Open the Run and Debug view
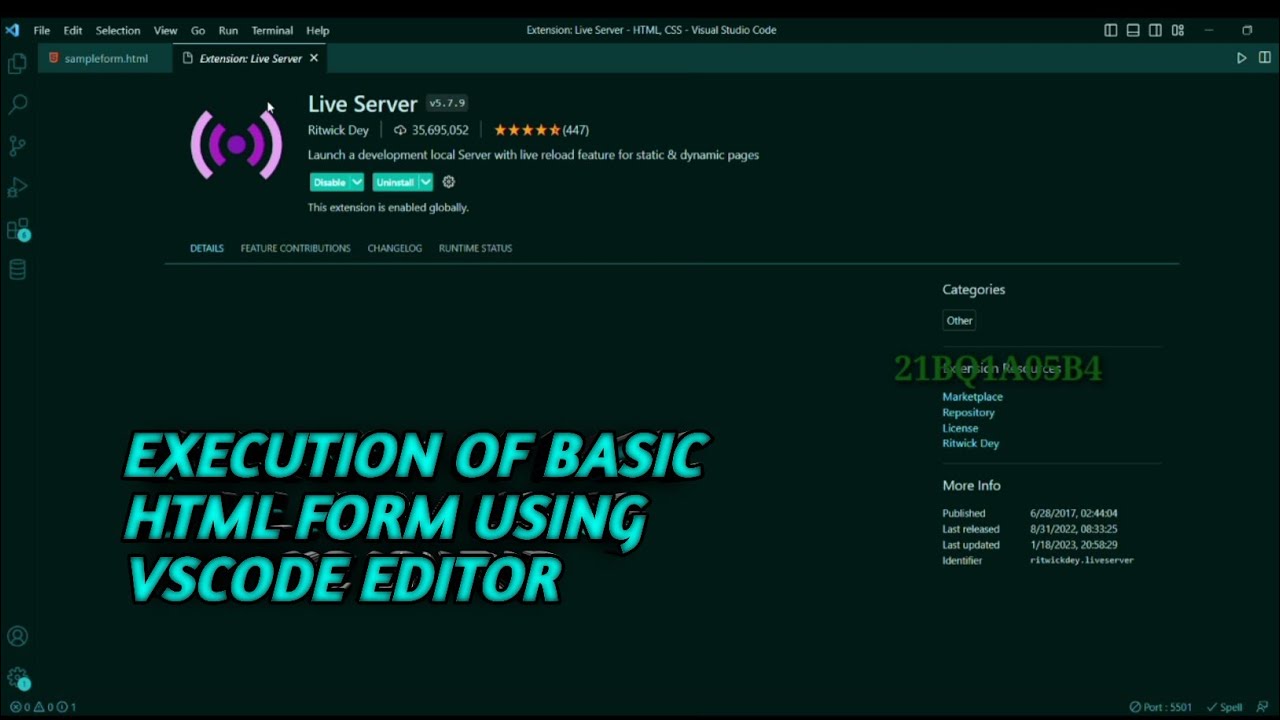Image resolution: width=1280 pixels, height=720 pixels. point(17,187)
